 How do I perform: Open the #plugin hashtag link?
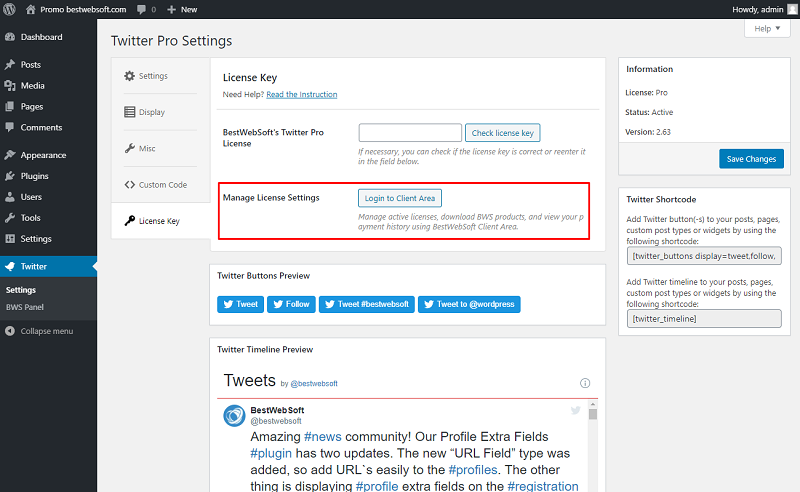pyautogui.click(x=271, y=453)
